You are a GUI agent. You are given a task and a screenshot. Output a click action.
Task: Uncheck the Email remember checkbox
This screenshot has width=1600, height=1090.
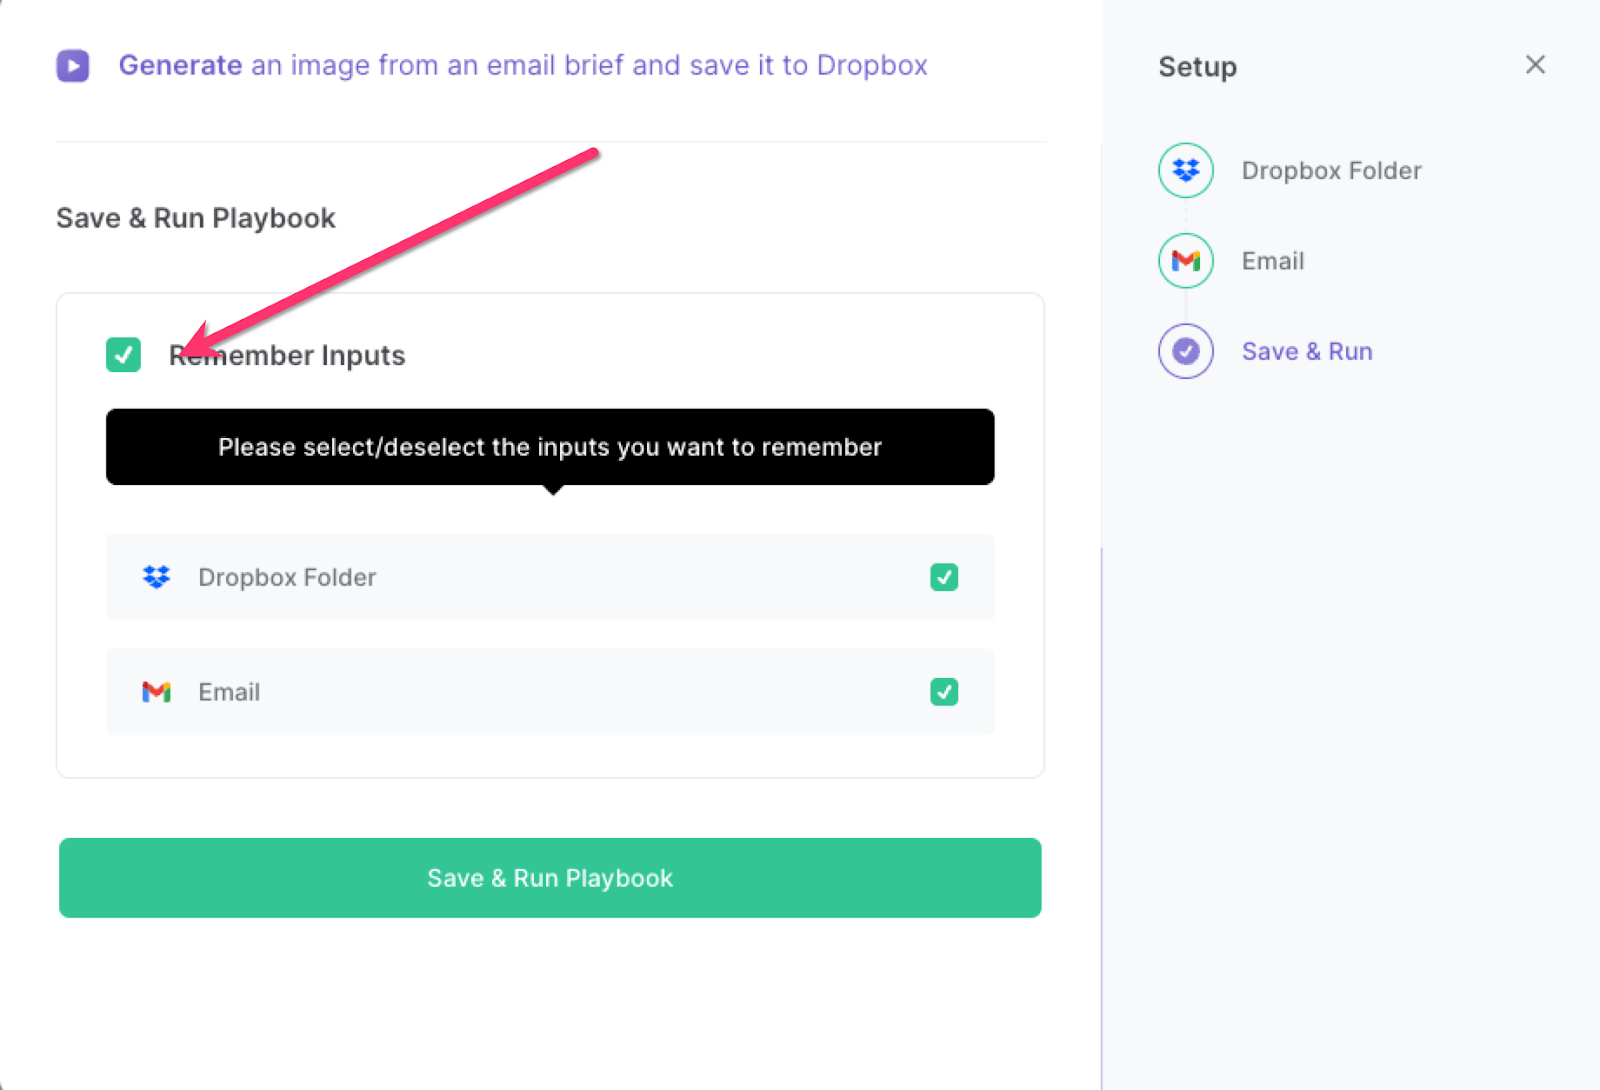[x=943, y=691]
